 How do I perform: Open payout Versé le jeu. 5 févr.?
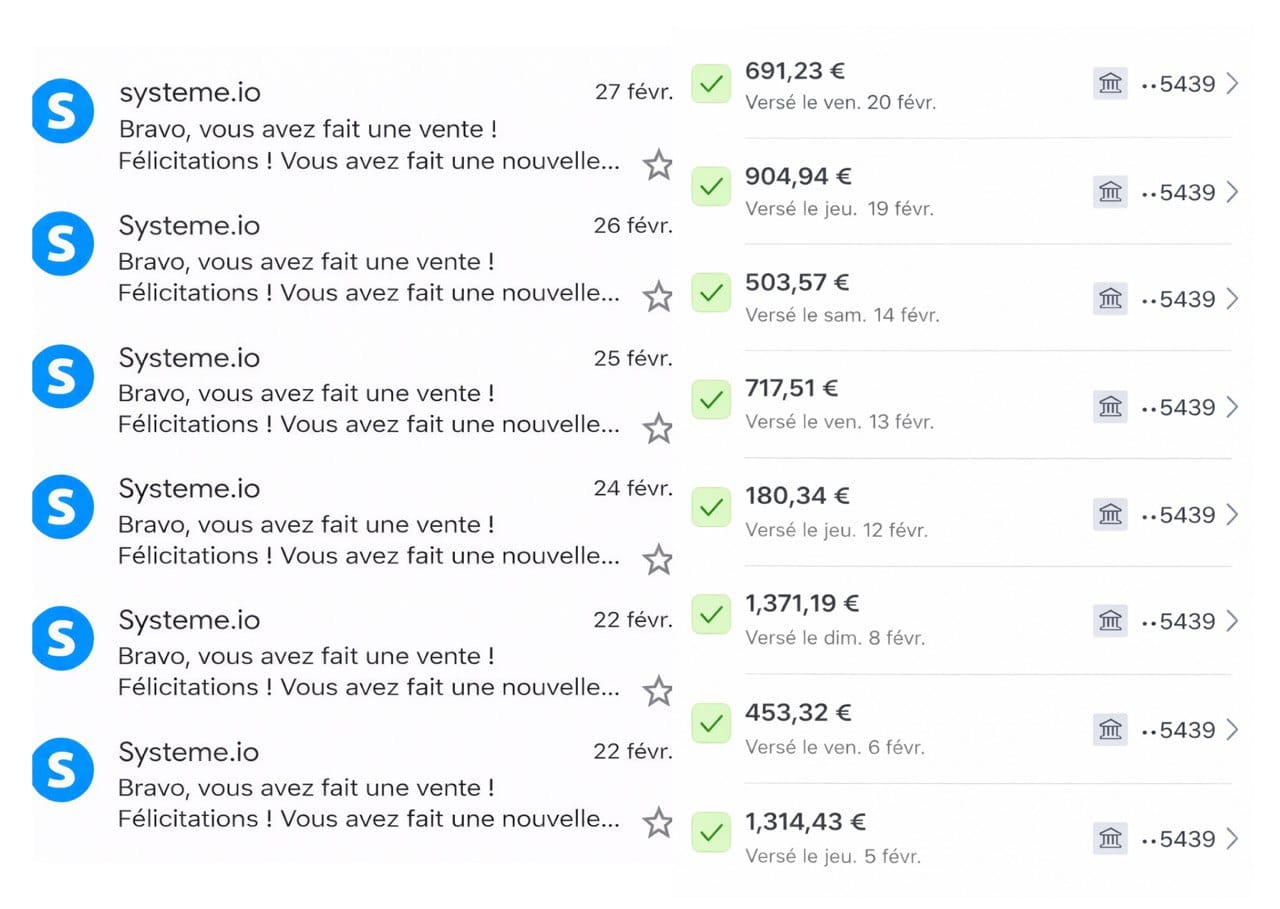pyautogui.click(x=832, y=856)
